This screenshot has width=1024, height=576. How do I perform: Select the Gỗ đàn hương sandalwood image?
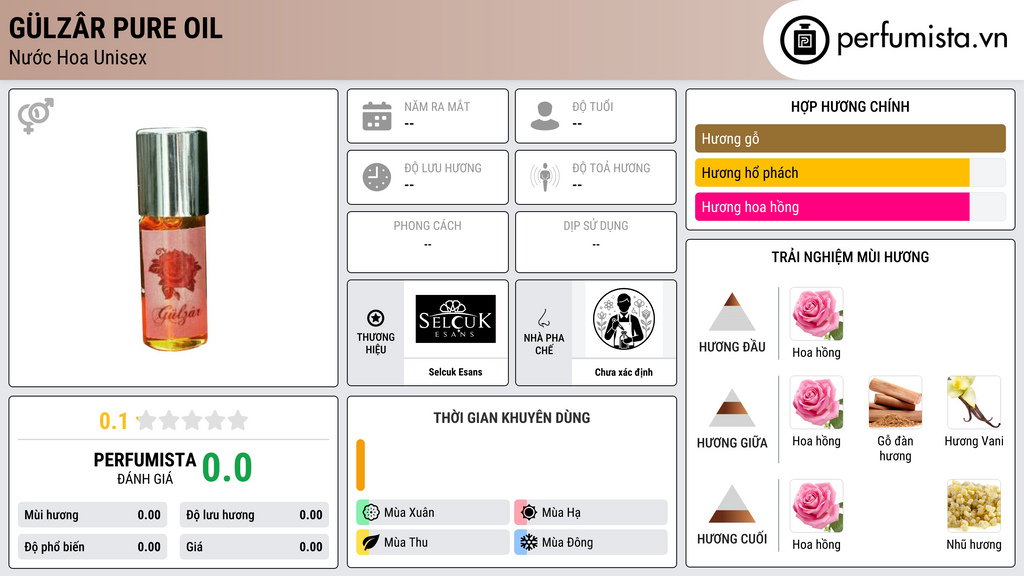[895, 402]
